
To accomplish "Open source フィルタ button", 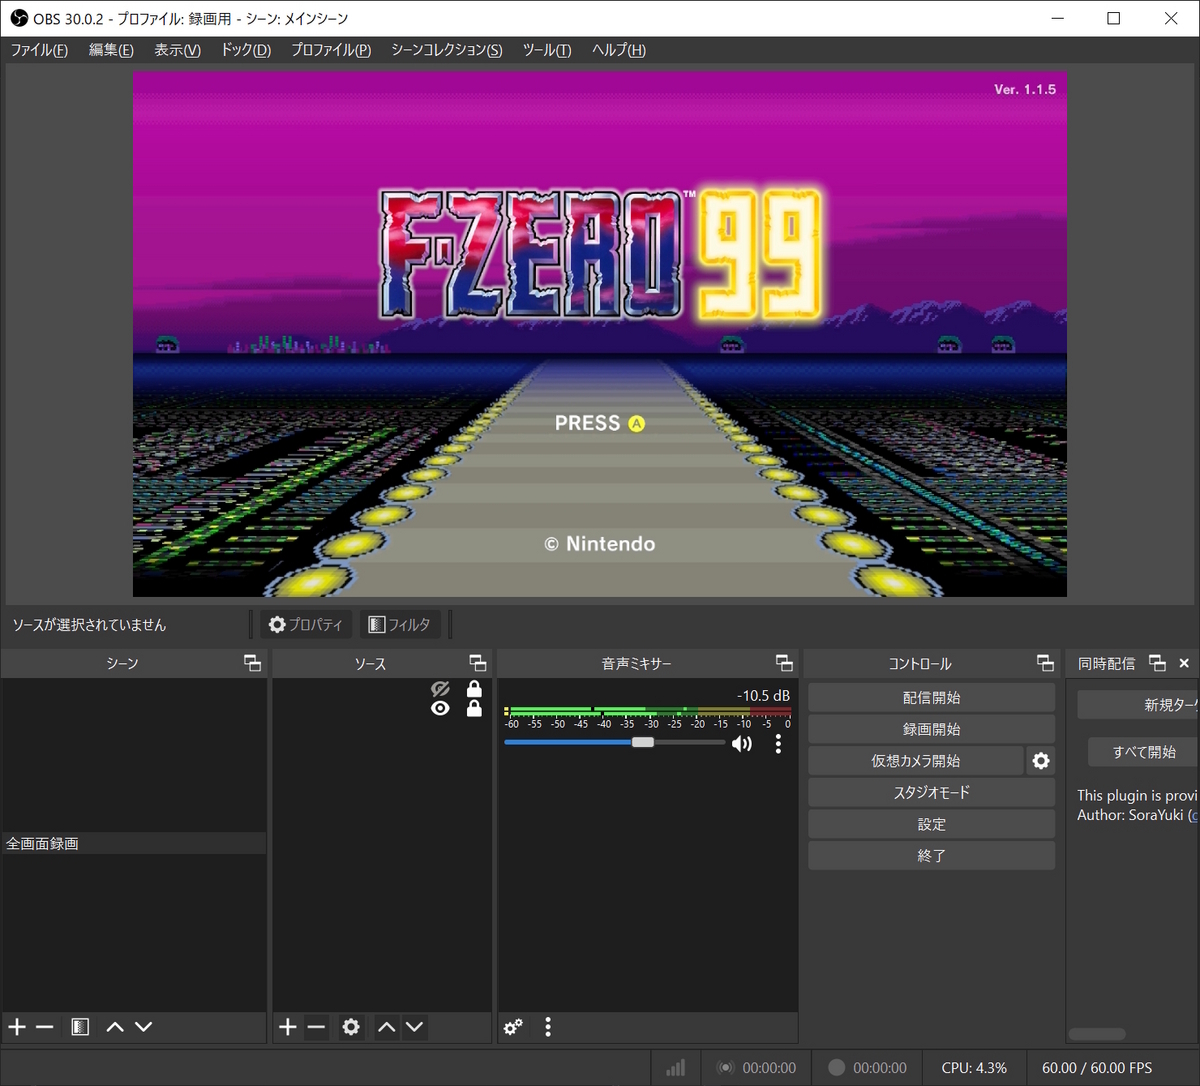I will coord(399,624).
